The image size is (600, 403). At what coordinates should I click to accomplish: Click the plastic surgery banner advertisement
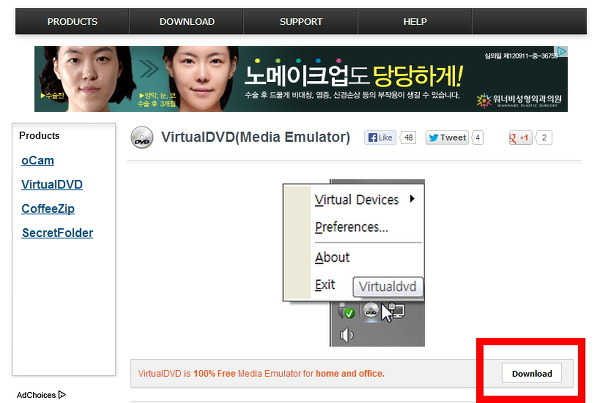tap(301, 79)
